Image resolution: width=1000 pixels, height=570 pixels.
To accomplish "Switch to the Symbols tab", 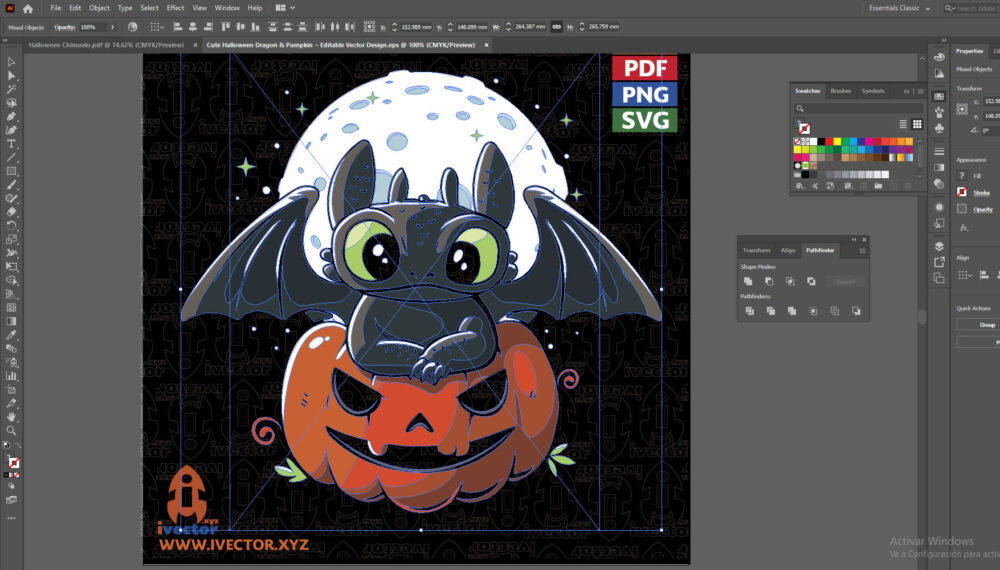I will pyautogui.click(x=872, y=91).
